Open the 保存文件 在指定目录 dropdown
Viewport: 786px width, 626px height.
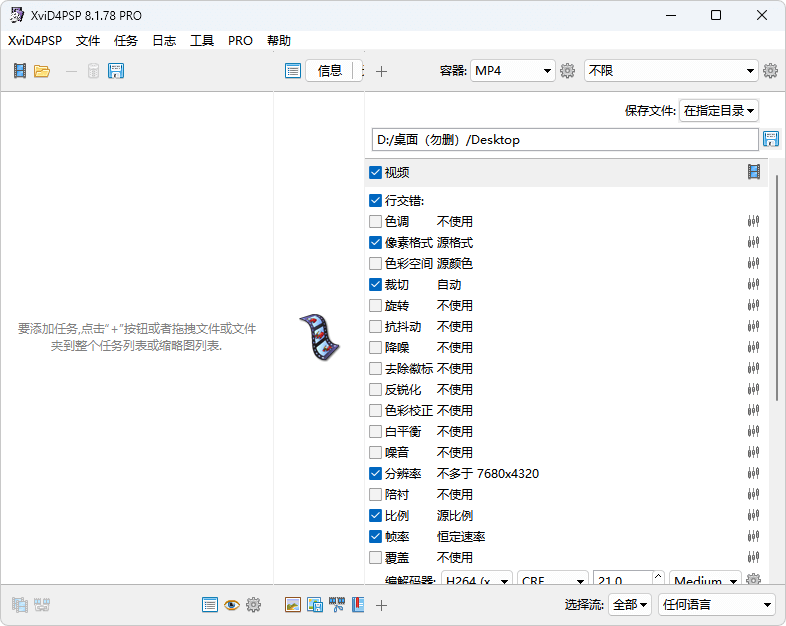click(718, 111)
